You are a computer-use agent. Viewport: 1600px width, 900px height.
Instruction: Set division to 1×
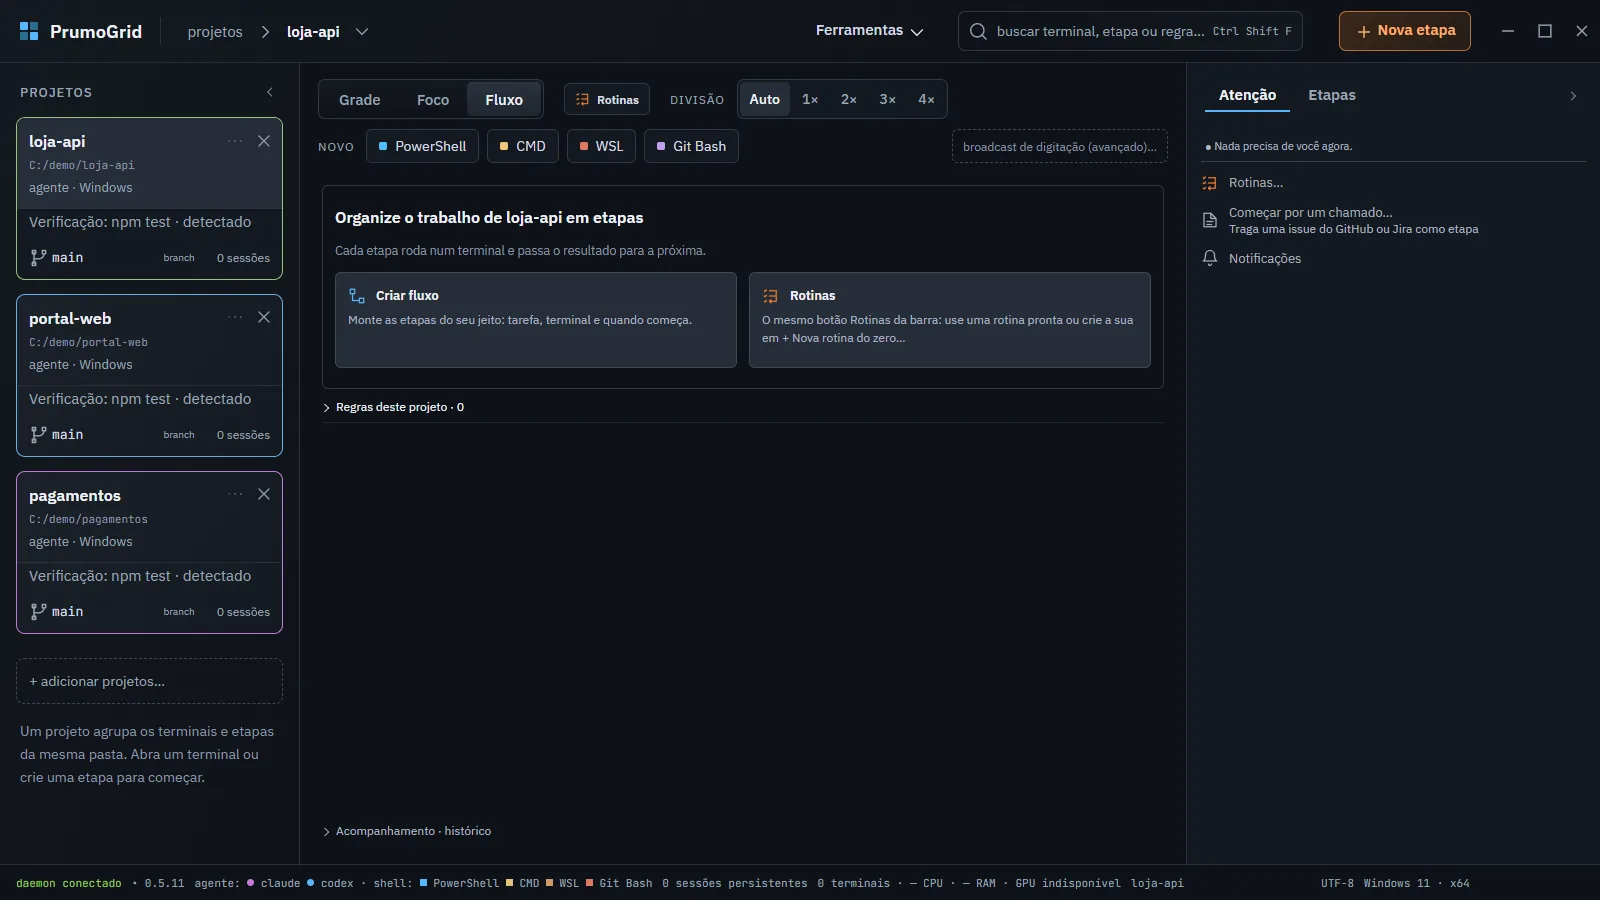pos(810,99)
